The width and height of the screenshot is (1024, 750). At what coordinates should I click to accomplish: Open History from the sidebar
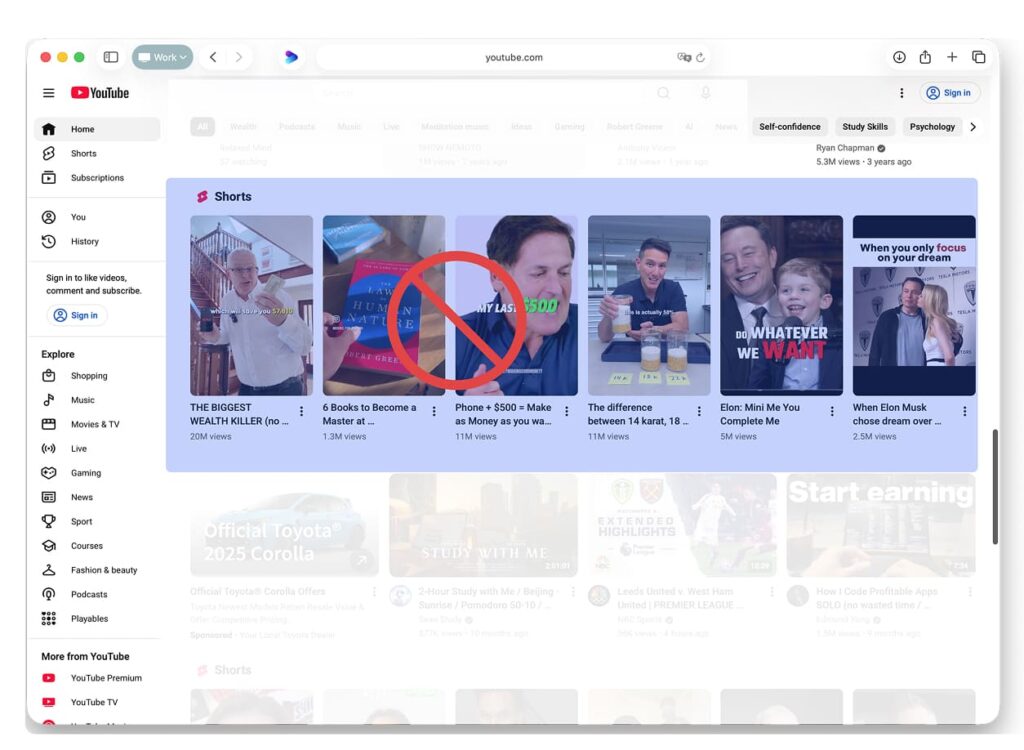pyautogui.click(x=85, y=241)
